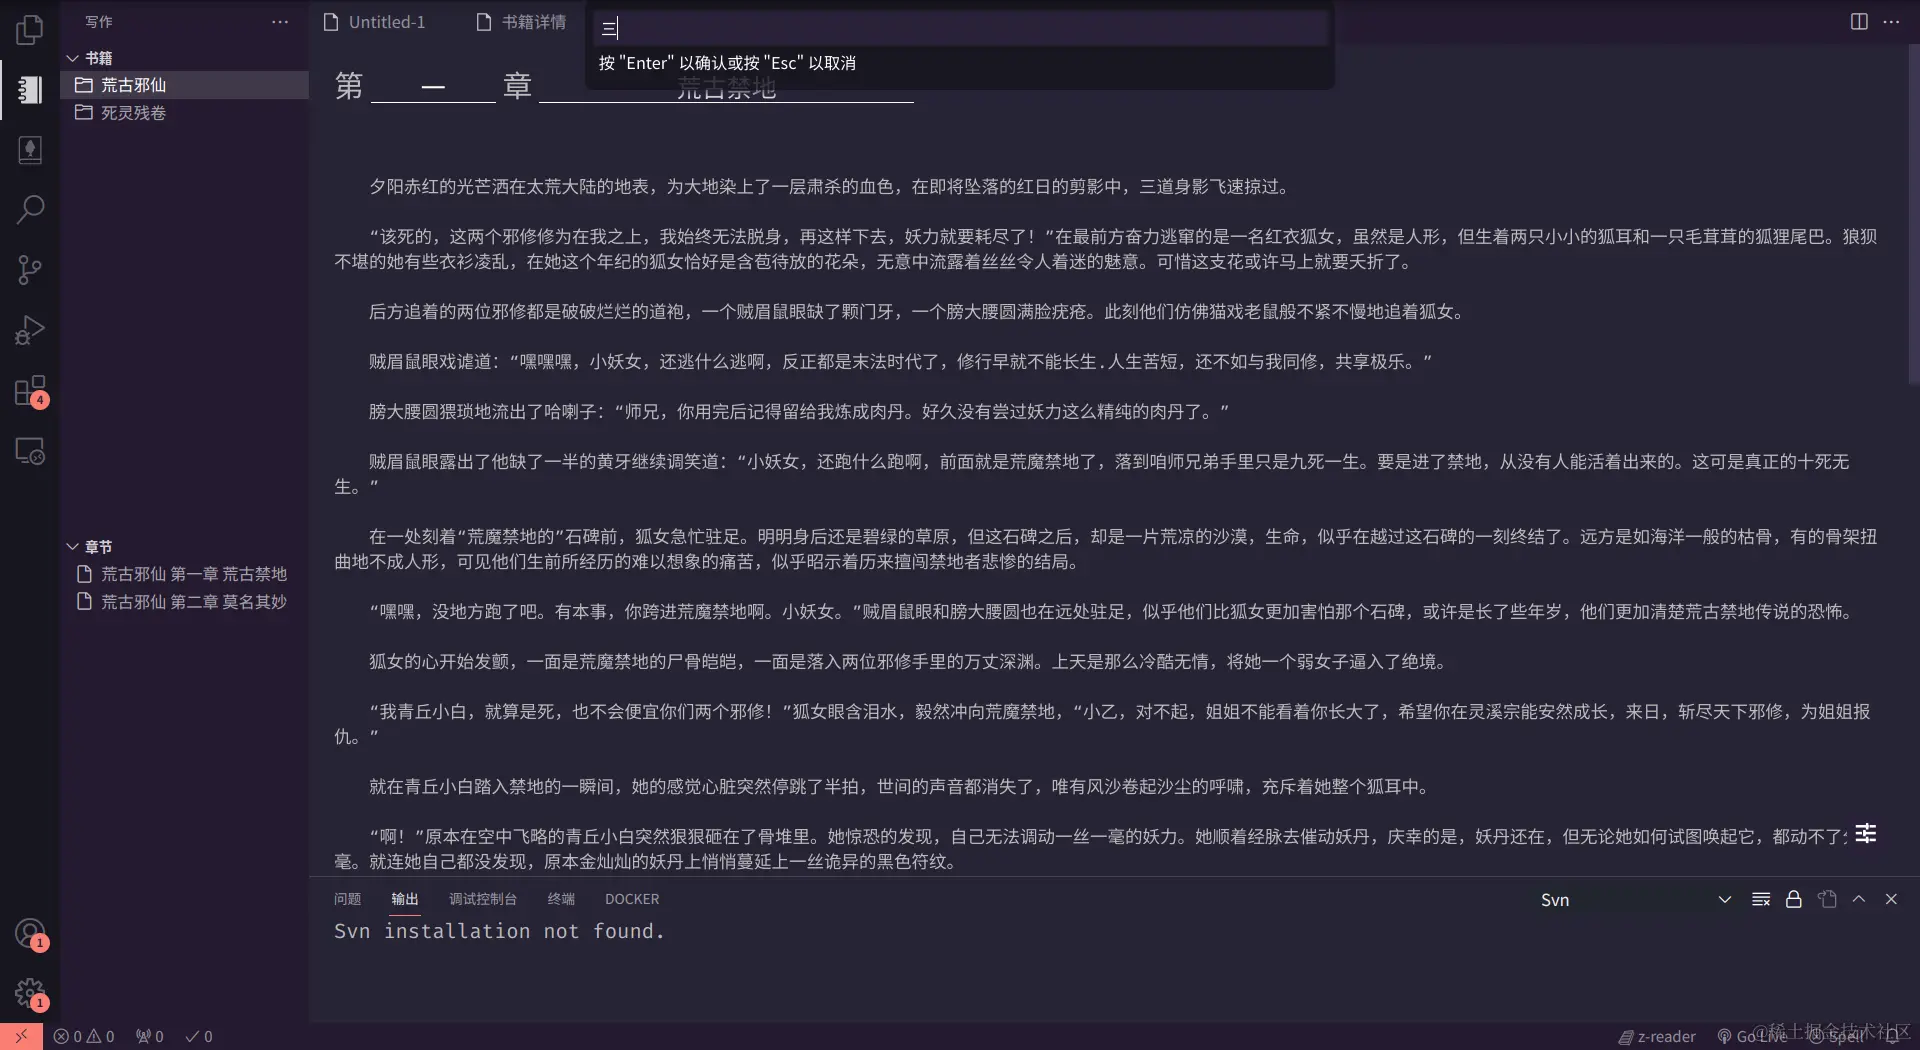Viewport: 1920px width, 1050px height.
Task: Maximize the panel with up chevron
Action: [1859, 899]
